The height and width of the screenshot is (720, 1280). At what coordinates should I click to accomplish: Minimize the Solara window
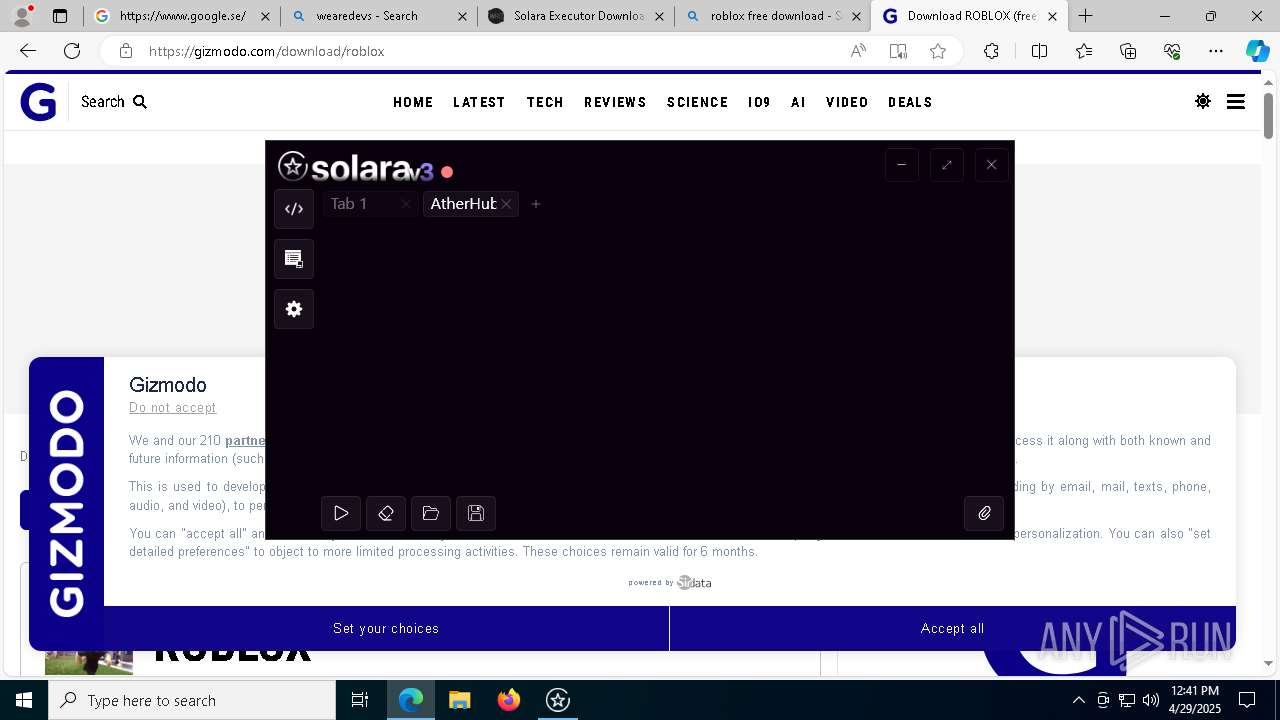(x=902, y=165)
